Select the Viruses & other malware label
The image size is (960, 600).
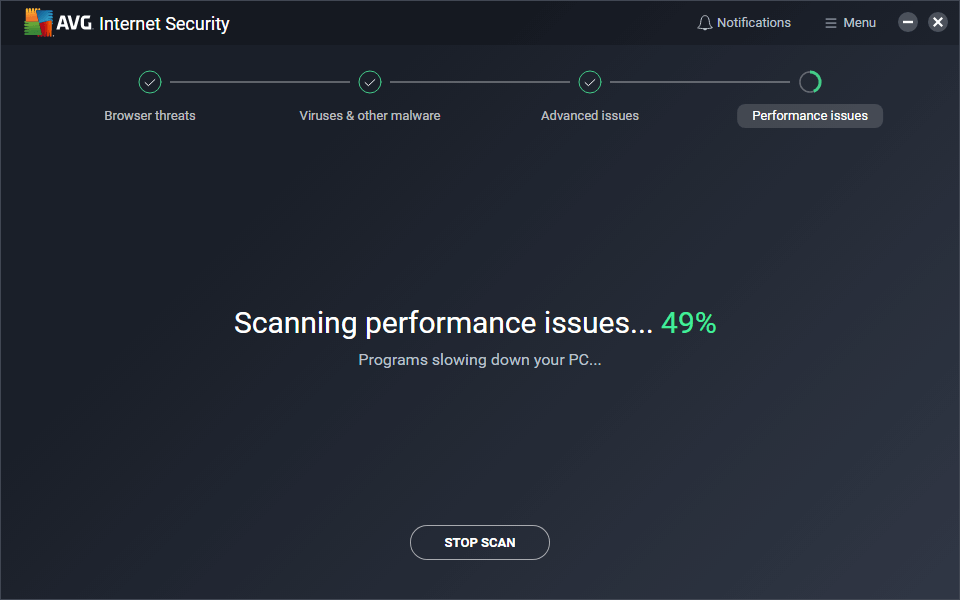pos(370,116)
